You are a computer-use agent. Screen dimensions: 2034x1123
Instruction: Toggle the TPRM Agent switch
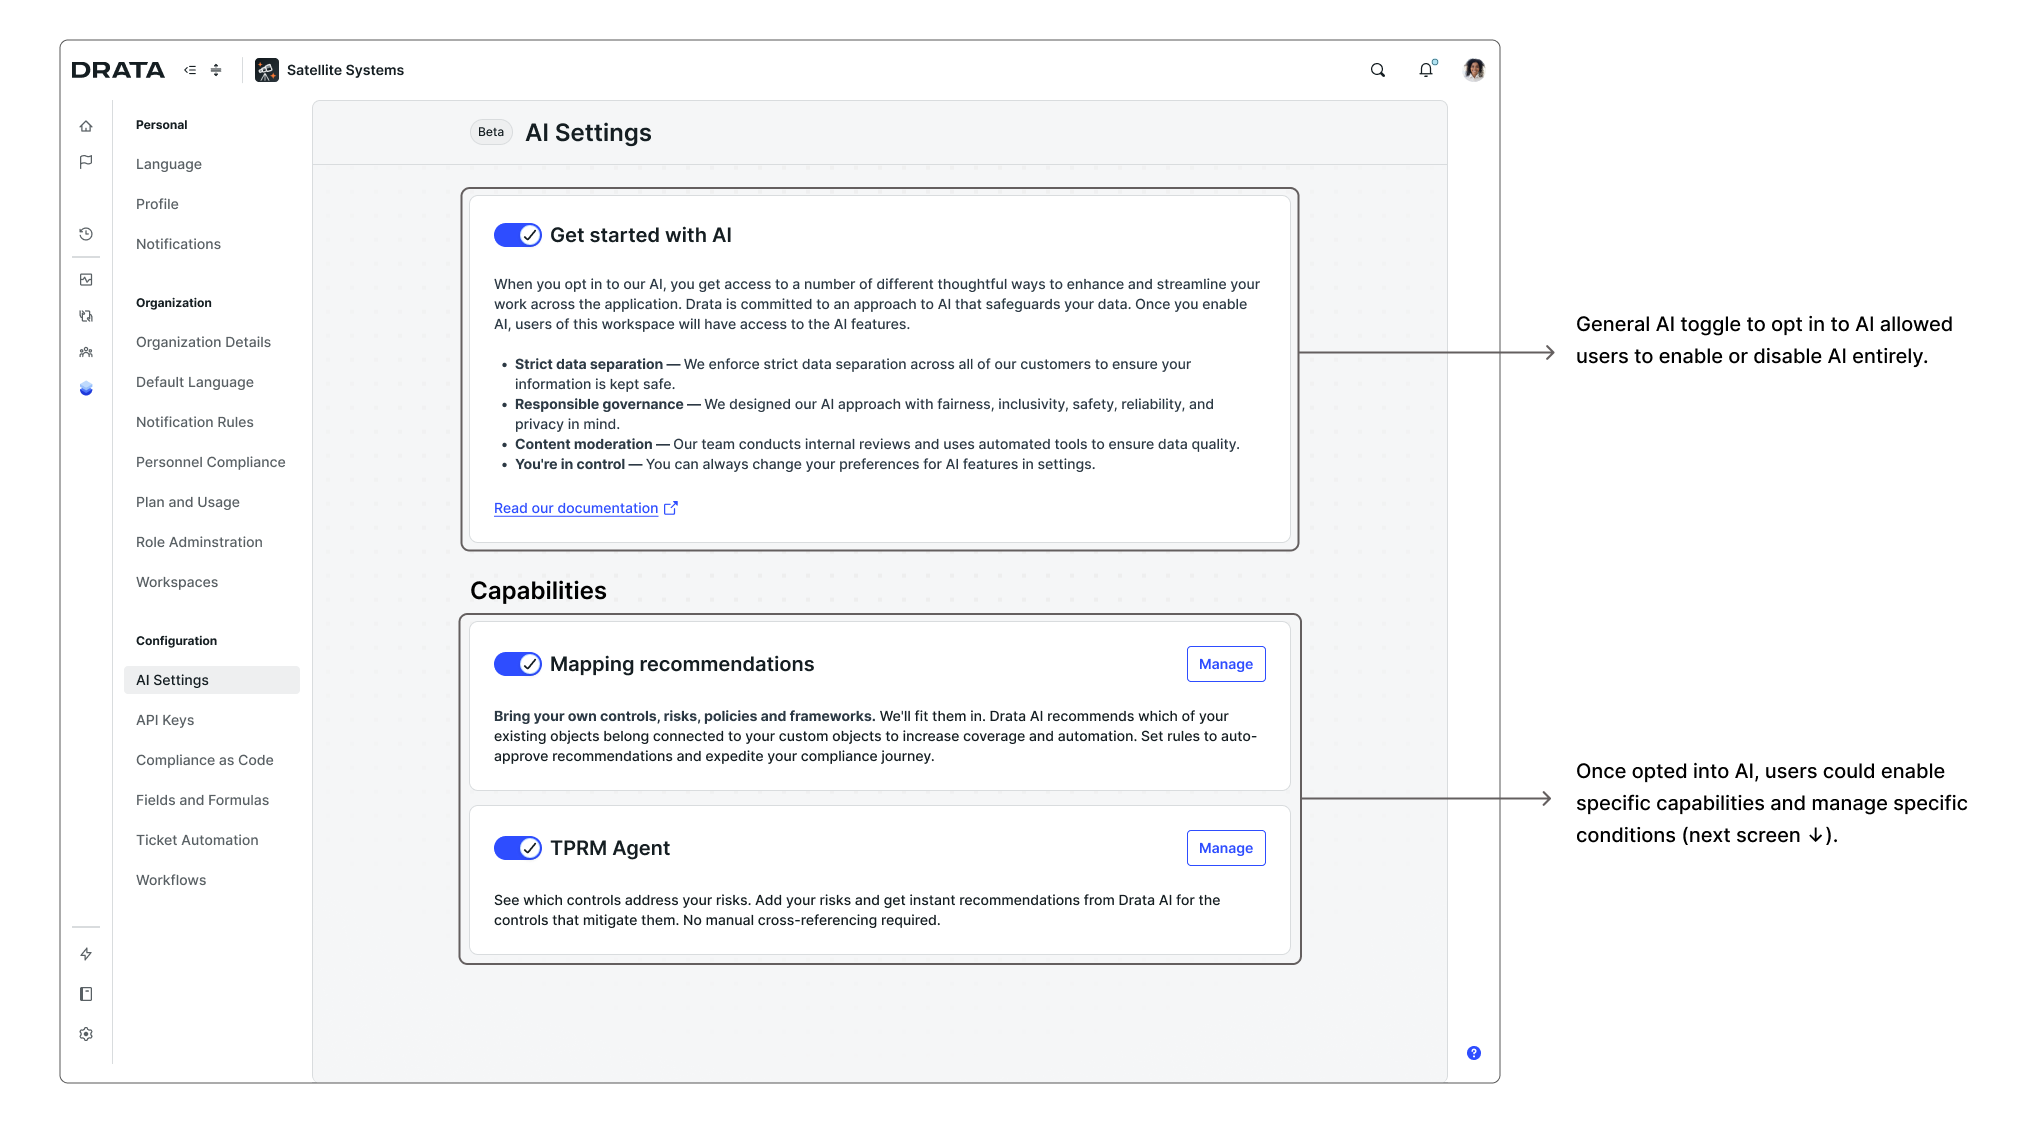(518, 848)
